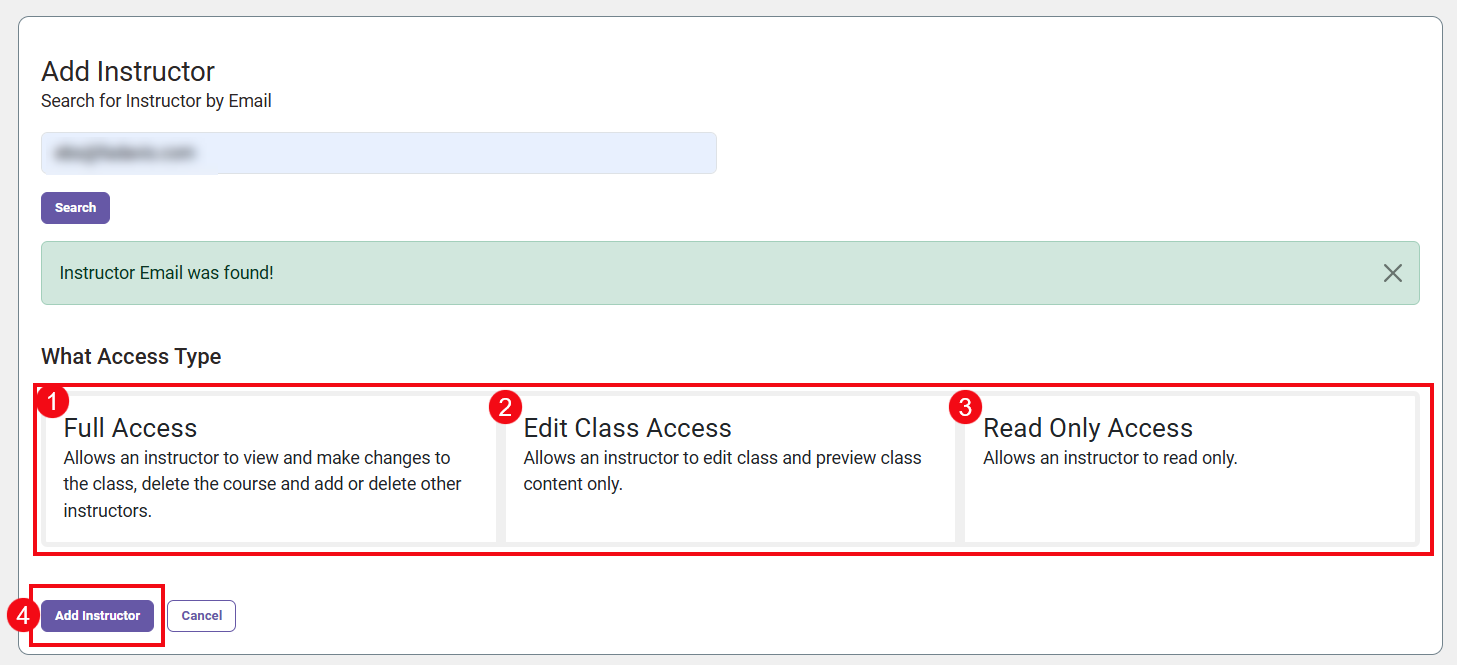Click the Full Access description text

(262, 484)
